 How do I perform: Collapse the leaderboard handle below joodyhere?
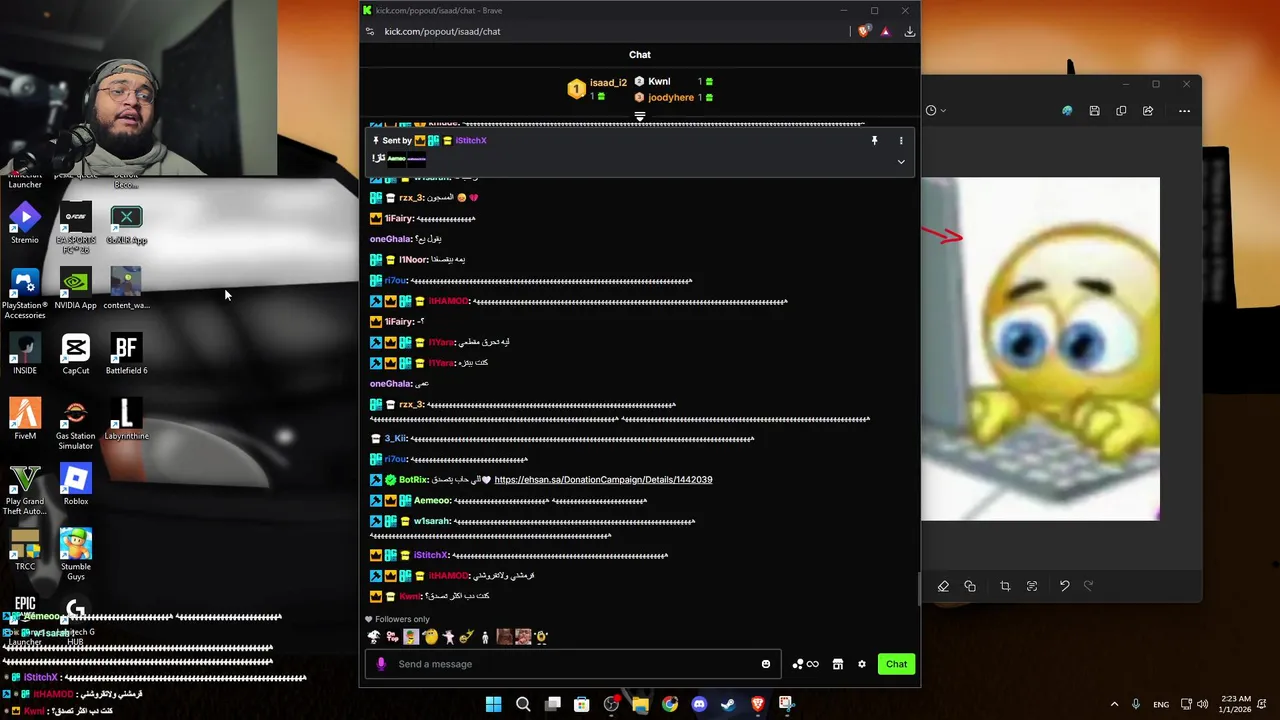pyautogui.click(x=640, y=116)
